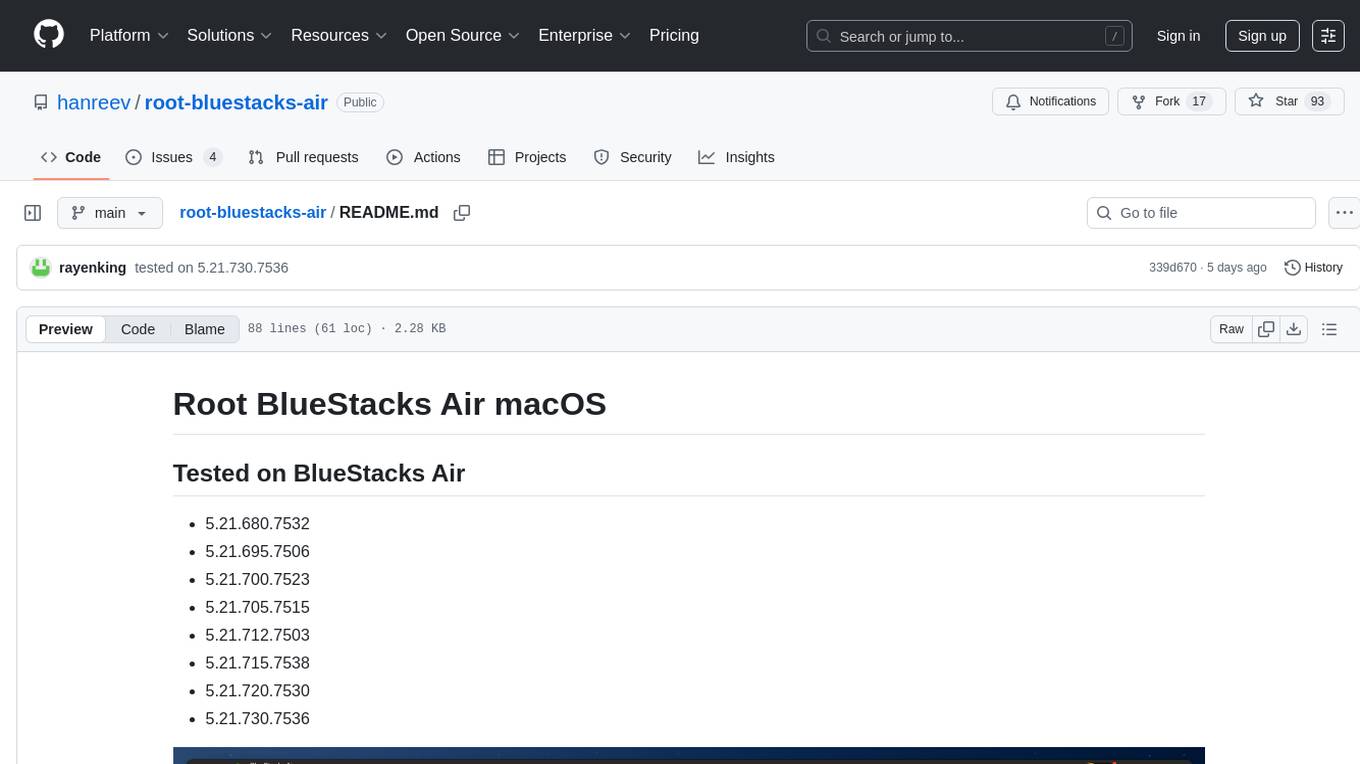The width and height of the screenshot is (1360, 764).
Task: Expand the Open Source menu
Action: click(x=463, y=35)
